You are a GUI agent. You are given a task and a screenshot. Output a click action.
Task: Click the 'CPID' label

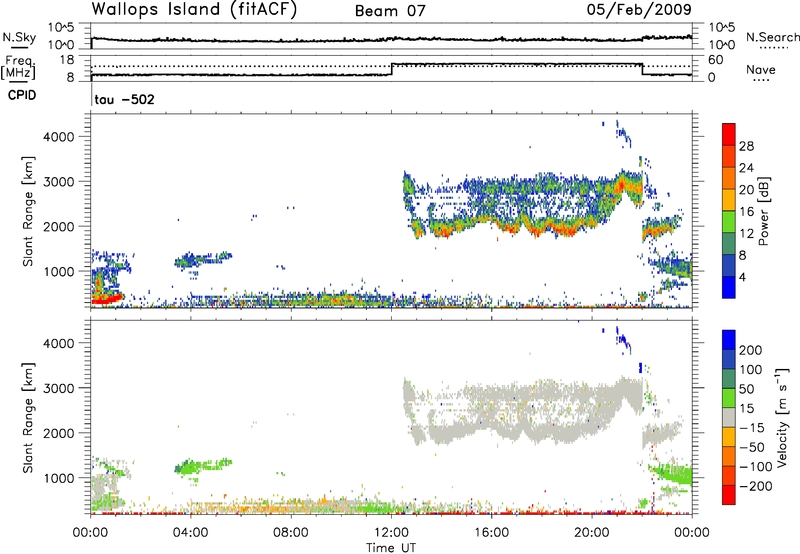point(22,95)
